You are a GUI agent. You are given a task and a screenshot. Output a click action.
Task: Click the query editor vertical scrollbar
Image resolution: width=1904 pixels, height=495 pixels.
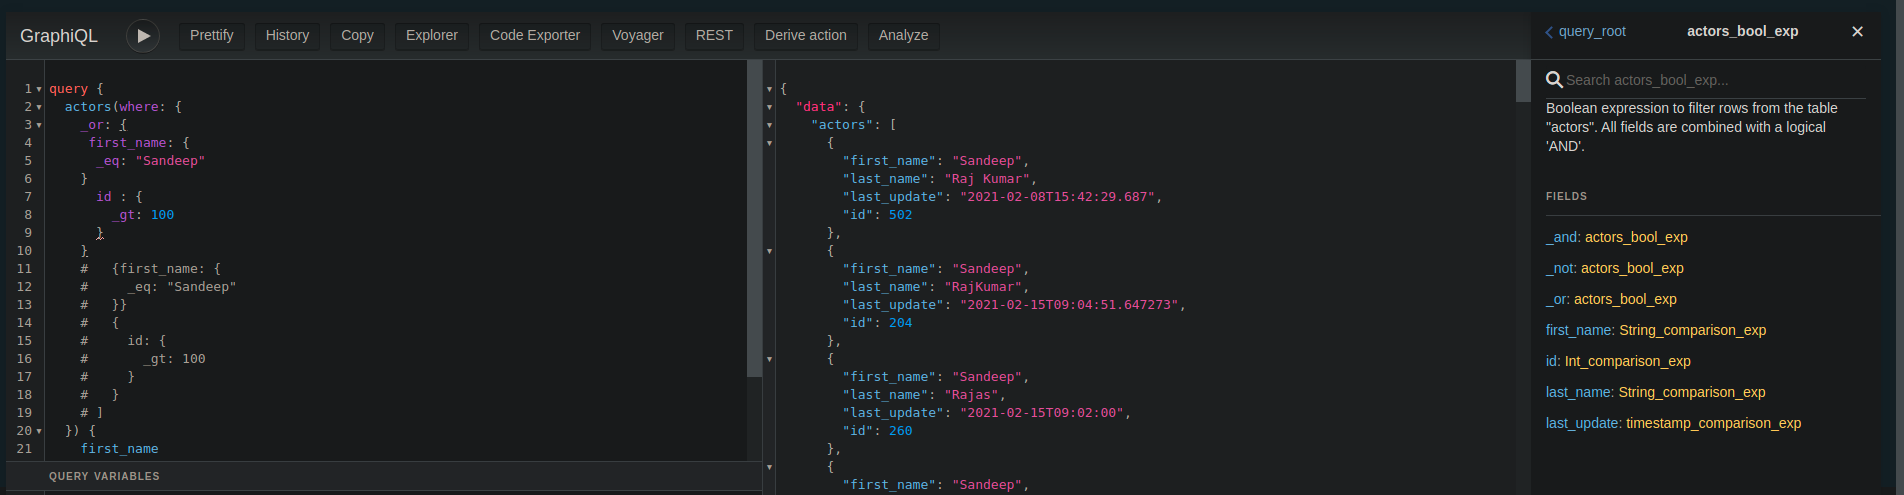click(754, 218)
